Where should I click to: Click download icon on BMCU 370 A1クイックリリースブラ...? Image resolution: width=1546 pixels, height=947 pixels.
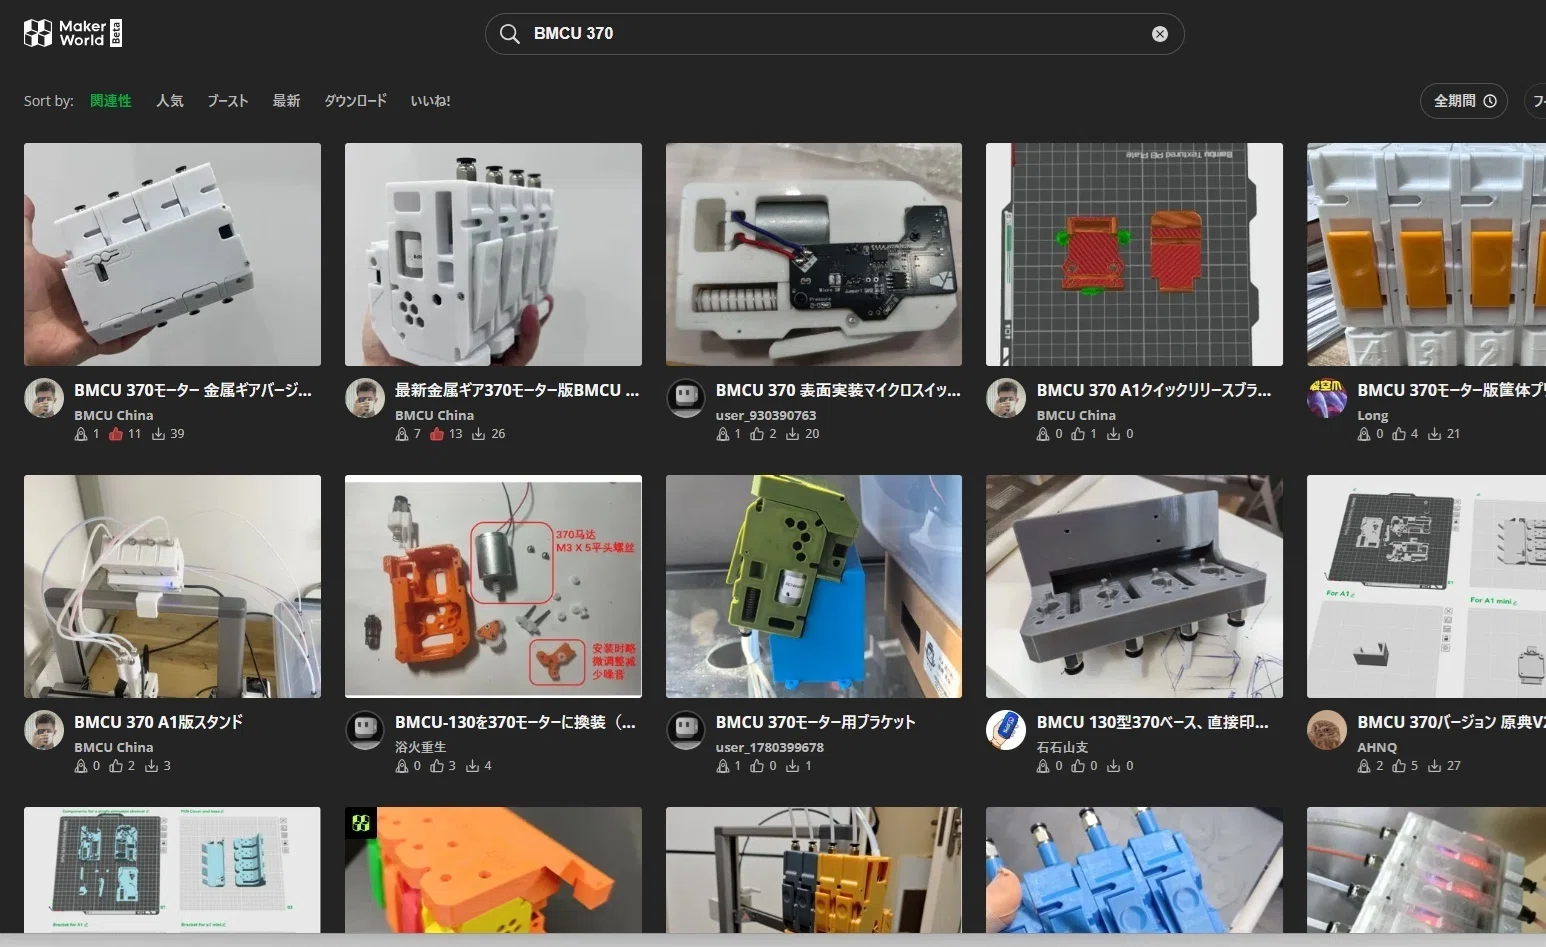pyautogui.click(x=1113, y=434)
